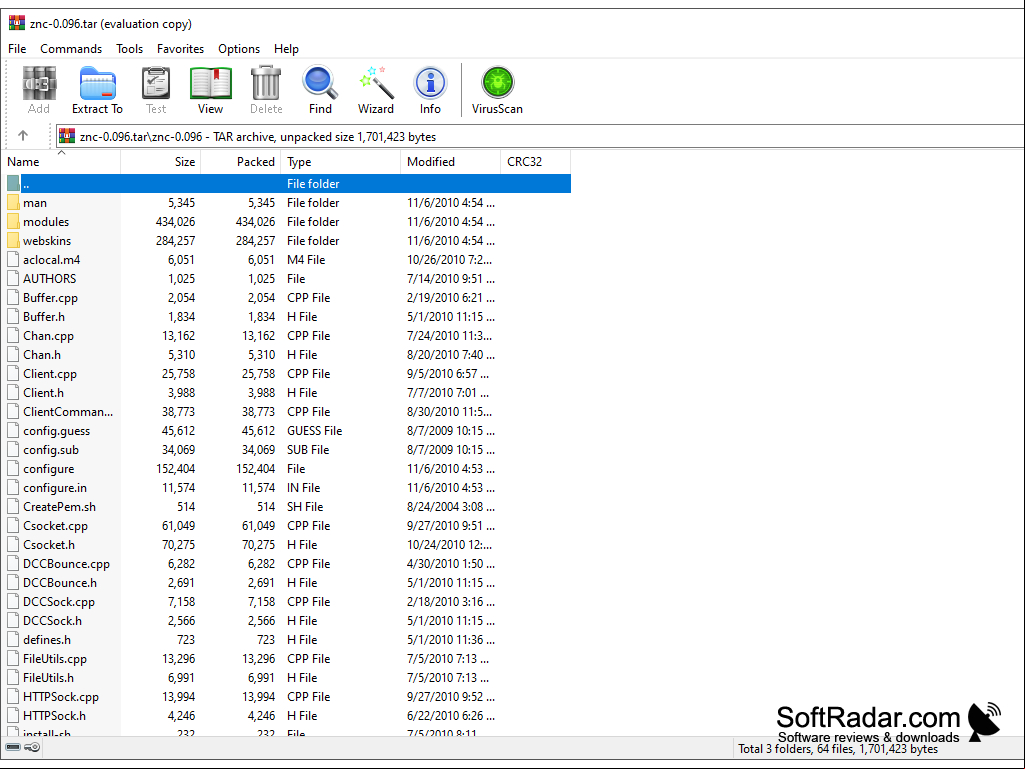Open the Favorites menu
The image size is (1025, 769).
click(x=180, y=49)
